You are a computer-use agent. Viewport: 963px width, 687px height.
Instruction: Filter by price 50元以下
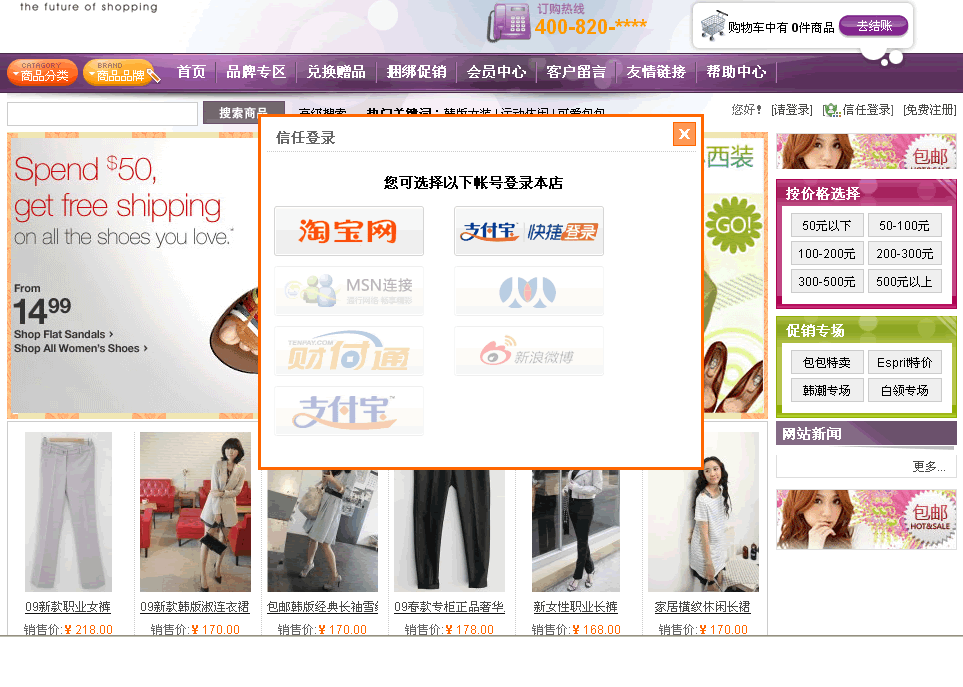[827, 225]
